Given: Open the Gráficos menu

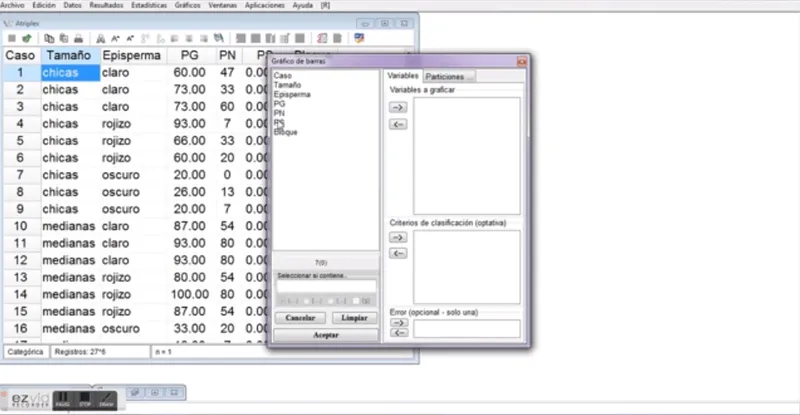Looking at the screenshot, I should pos(187,5).
